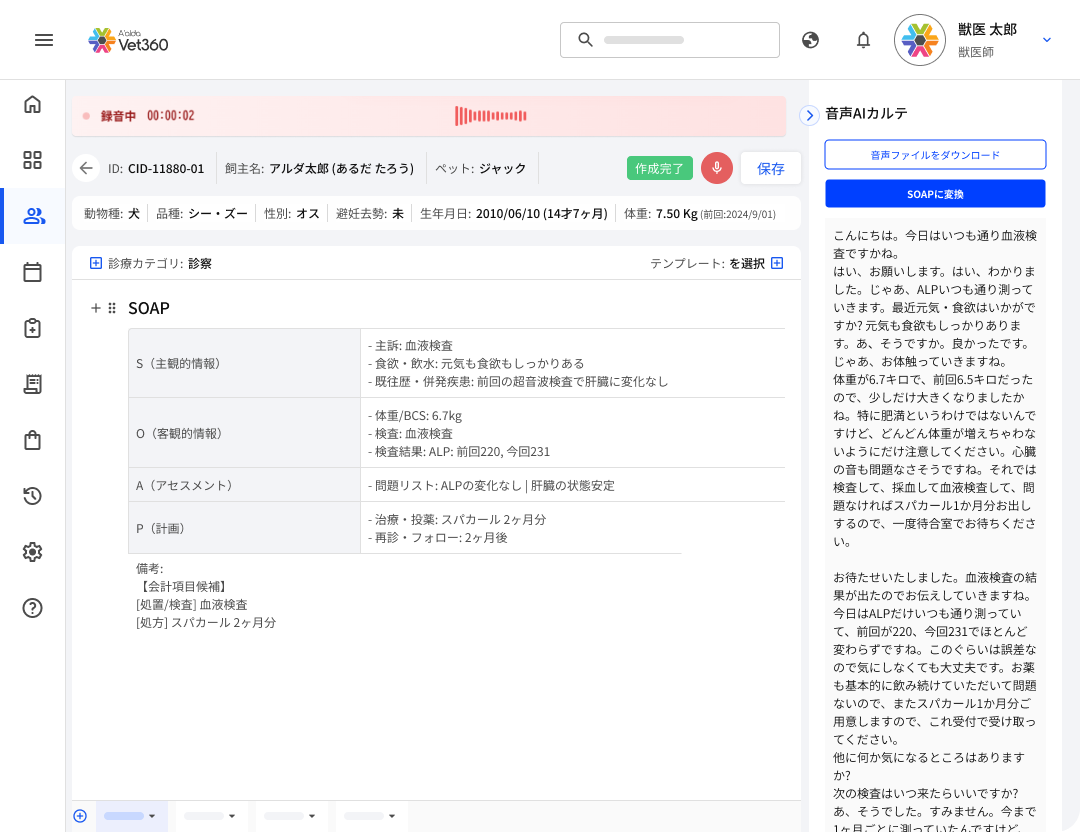Open the history sidebar icon

point(32,496)
